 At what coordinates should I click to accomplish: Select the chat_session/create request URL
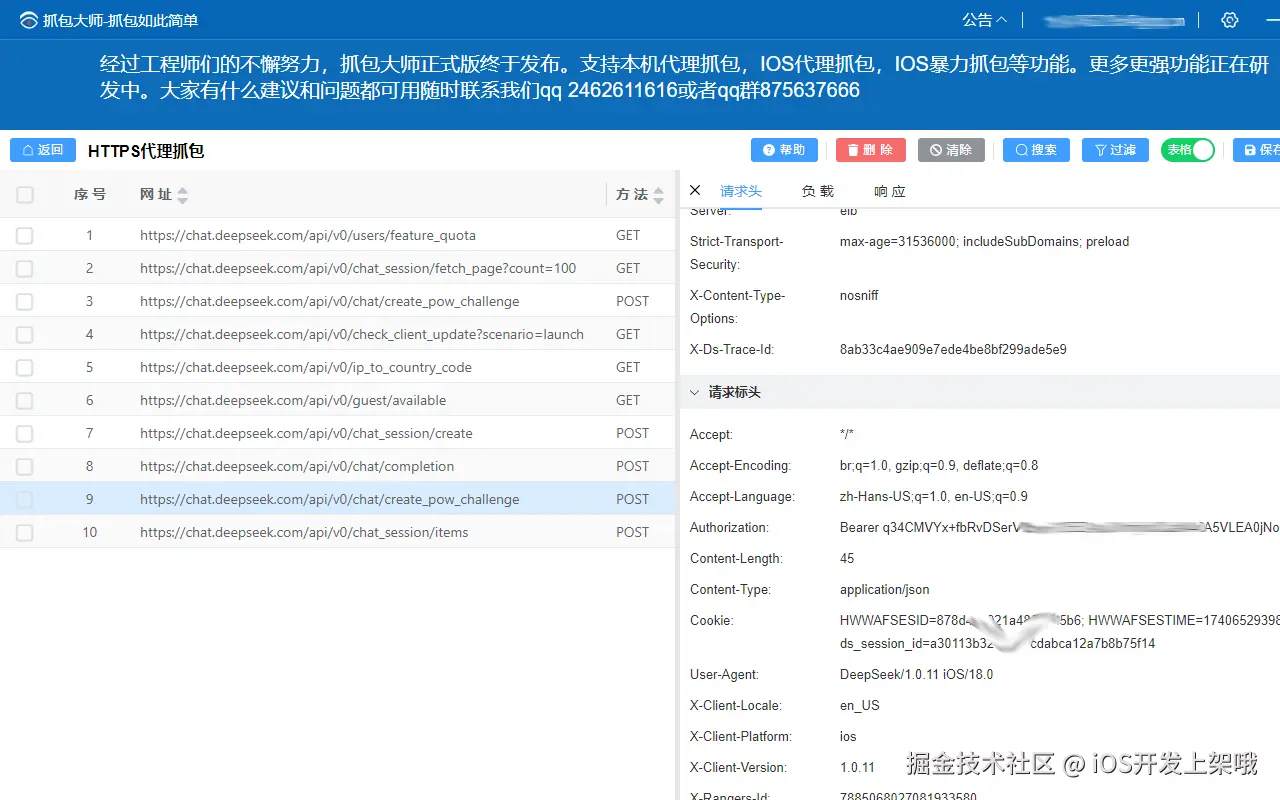click(x=306, y=434)
